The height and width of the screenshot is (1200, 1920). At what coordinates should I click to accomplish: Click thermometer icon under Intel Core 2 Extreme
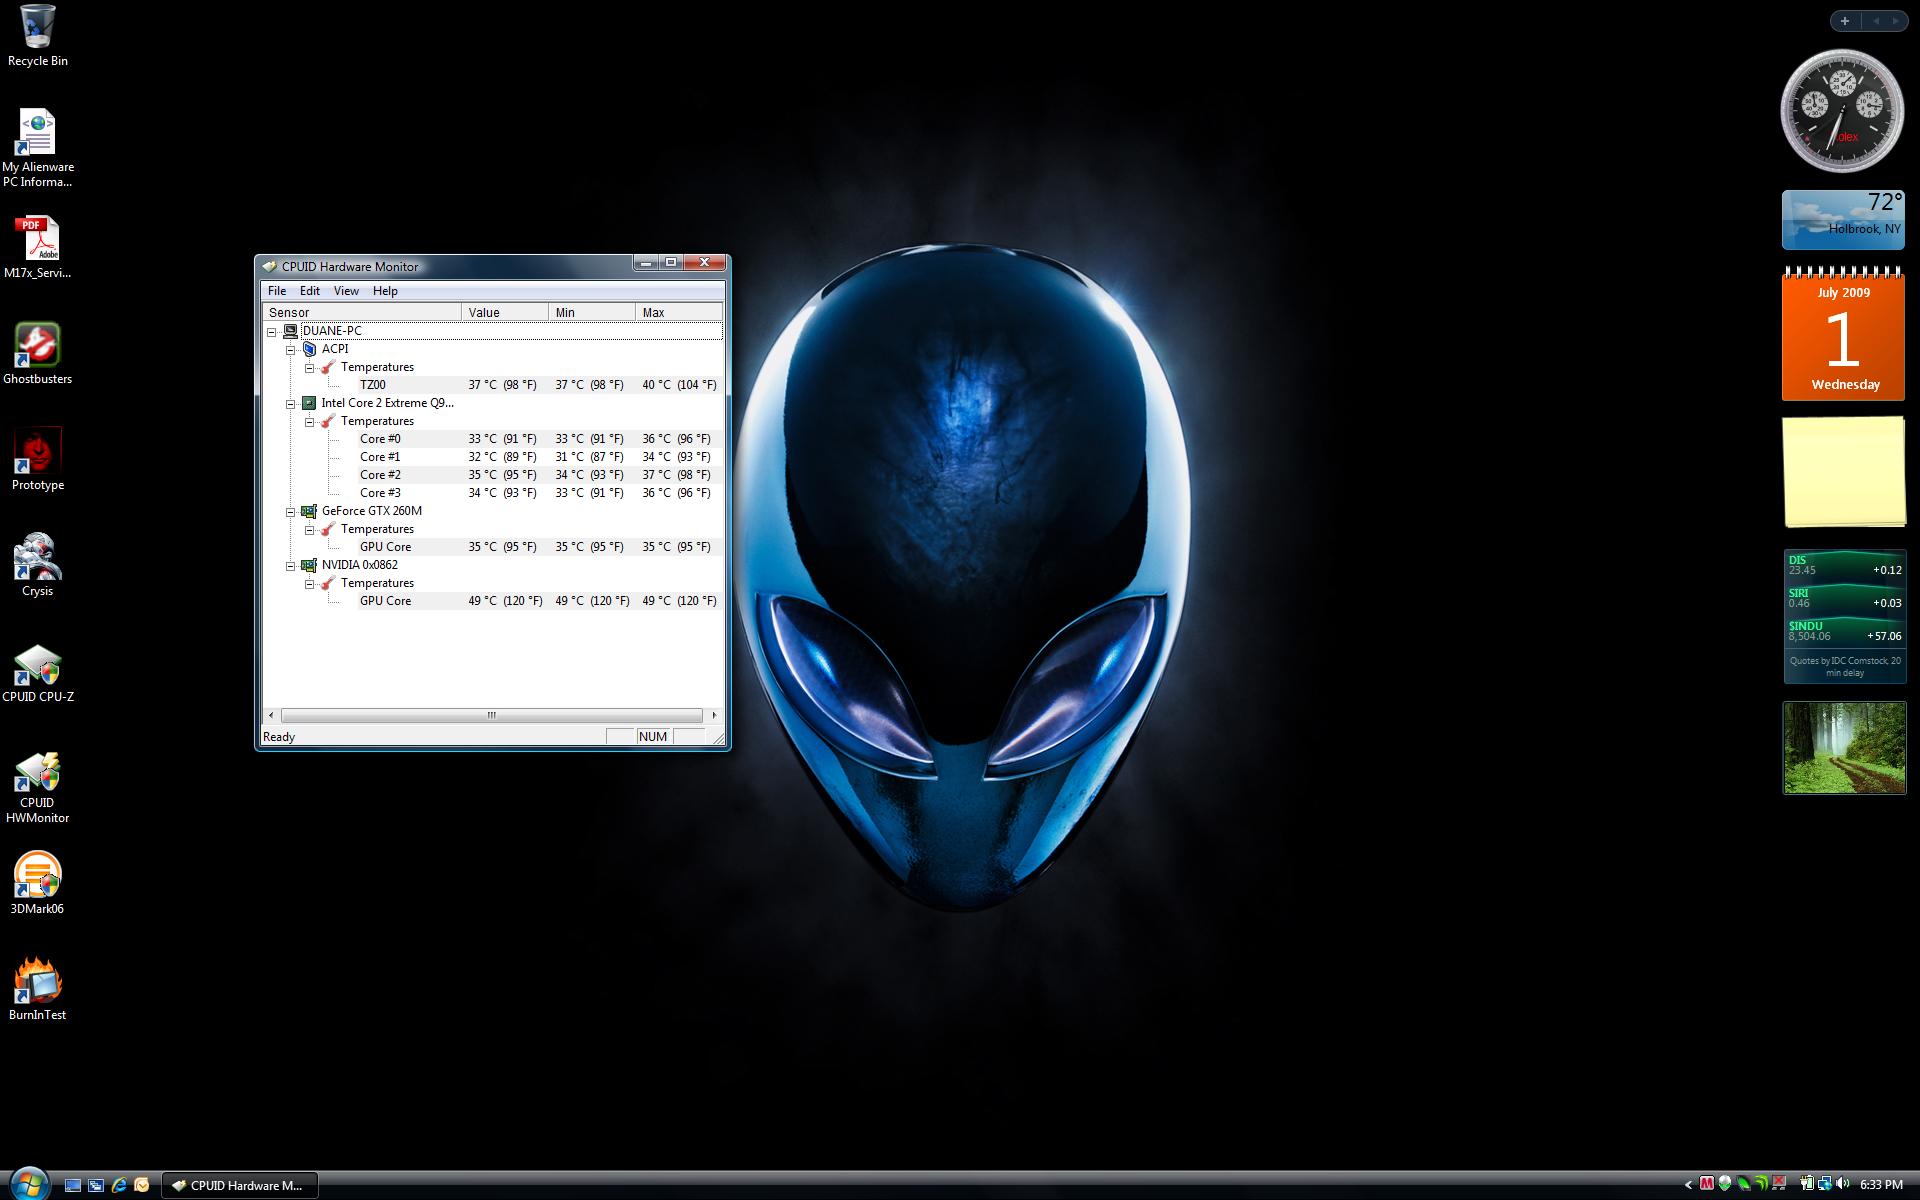tap(328, 421)
